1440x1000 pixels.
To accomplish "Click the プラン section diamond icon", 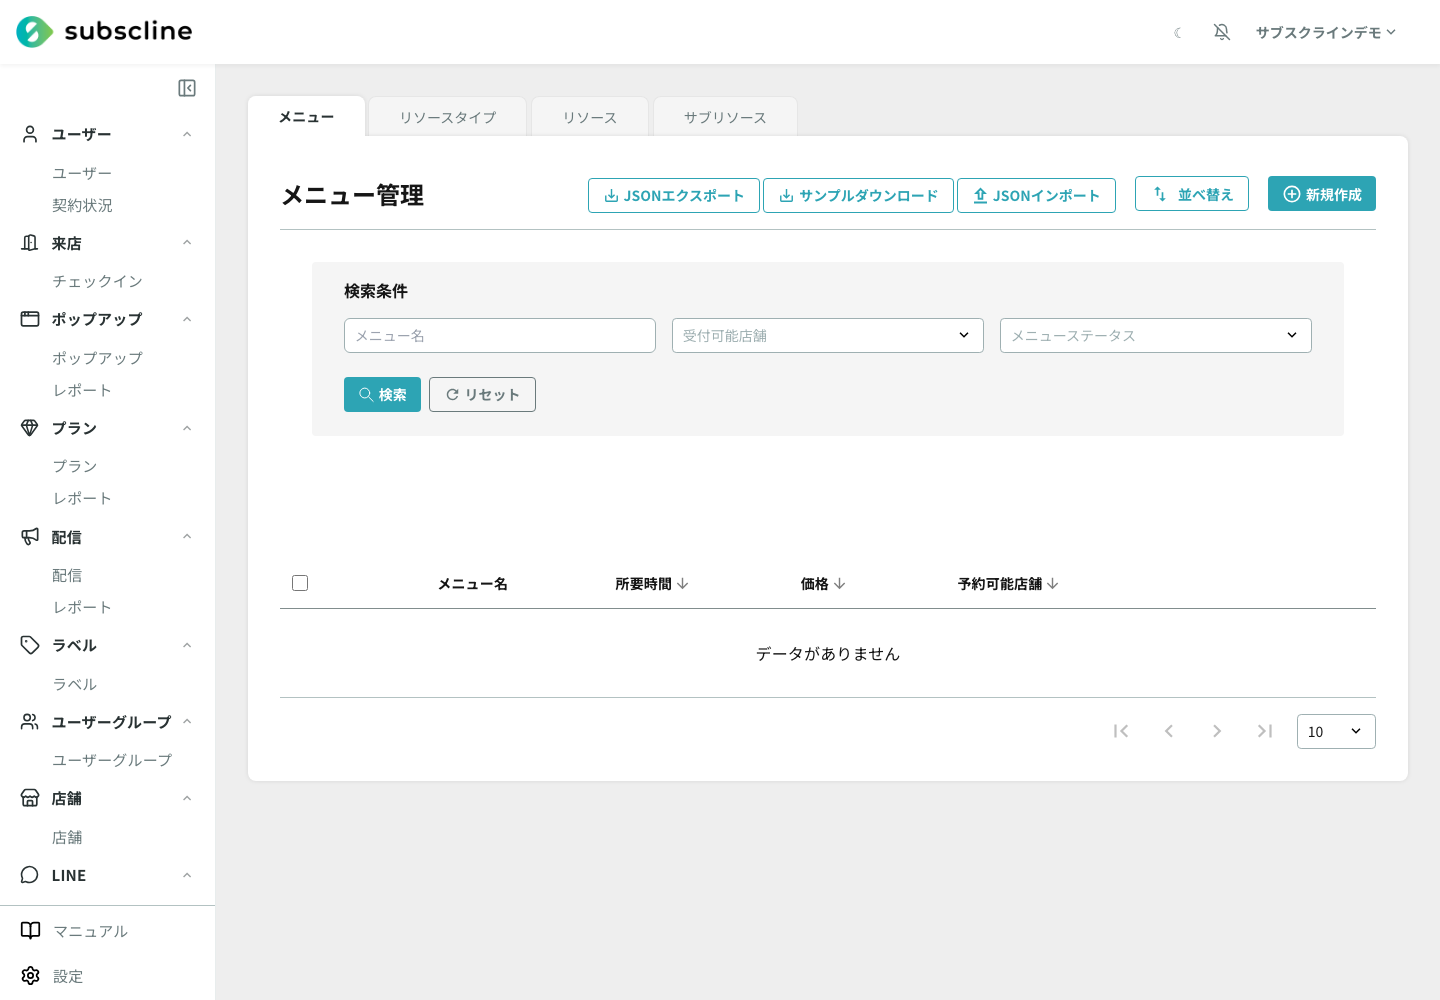I will (x=30, y=428).
